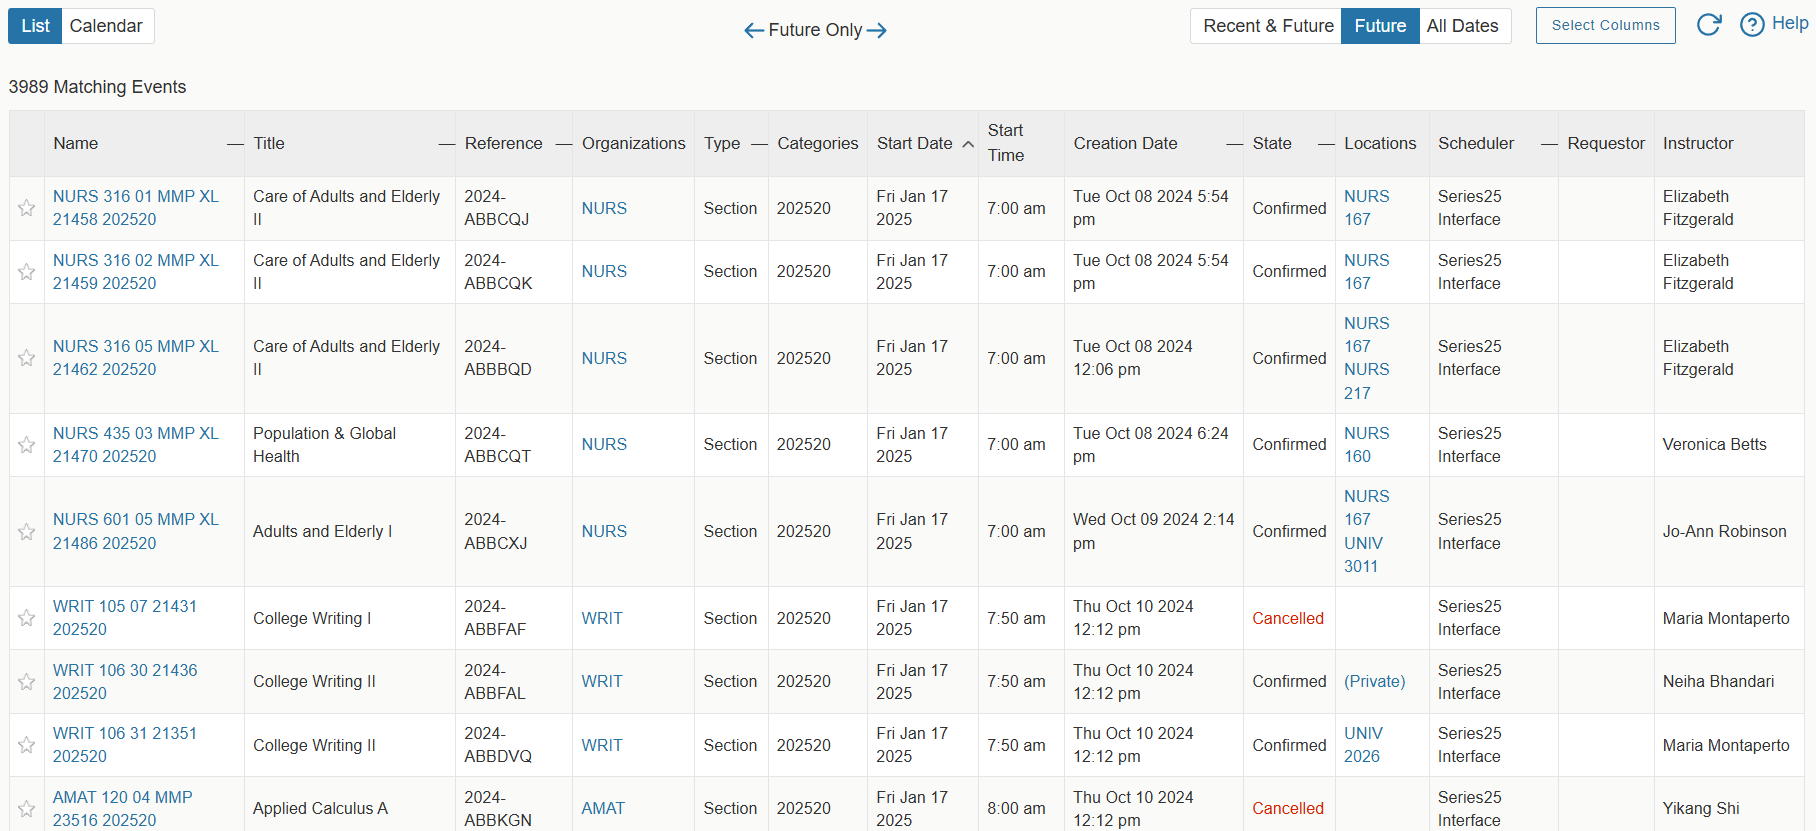This screenshot has width=1816, height=831.
Task: Star the WRIT 106 31 21351 event
Action: [x=27, y=745]
